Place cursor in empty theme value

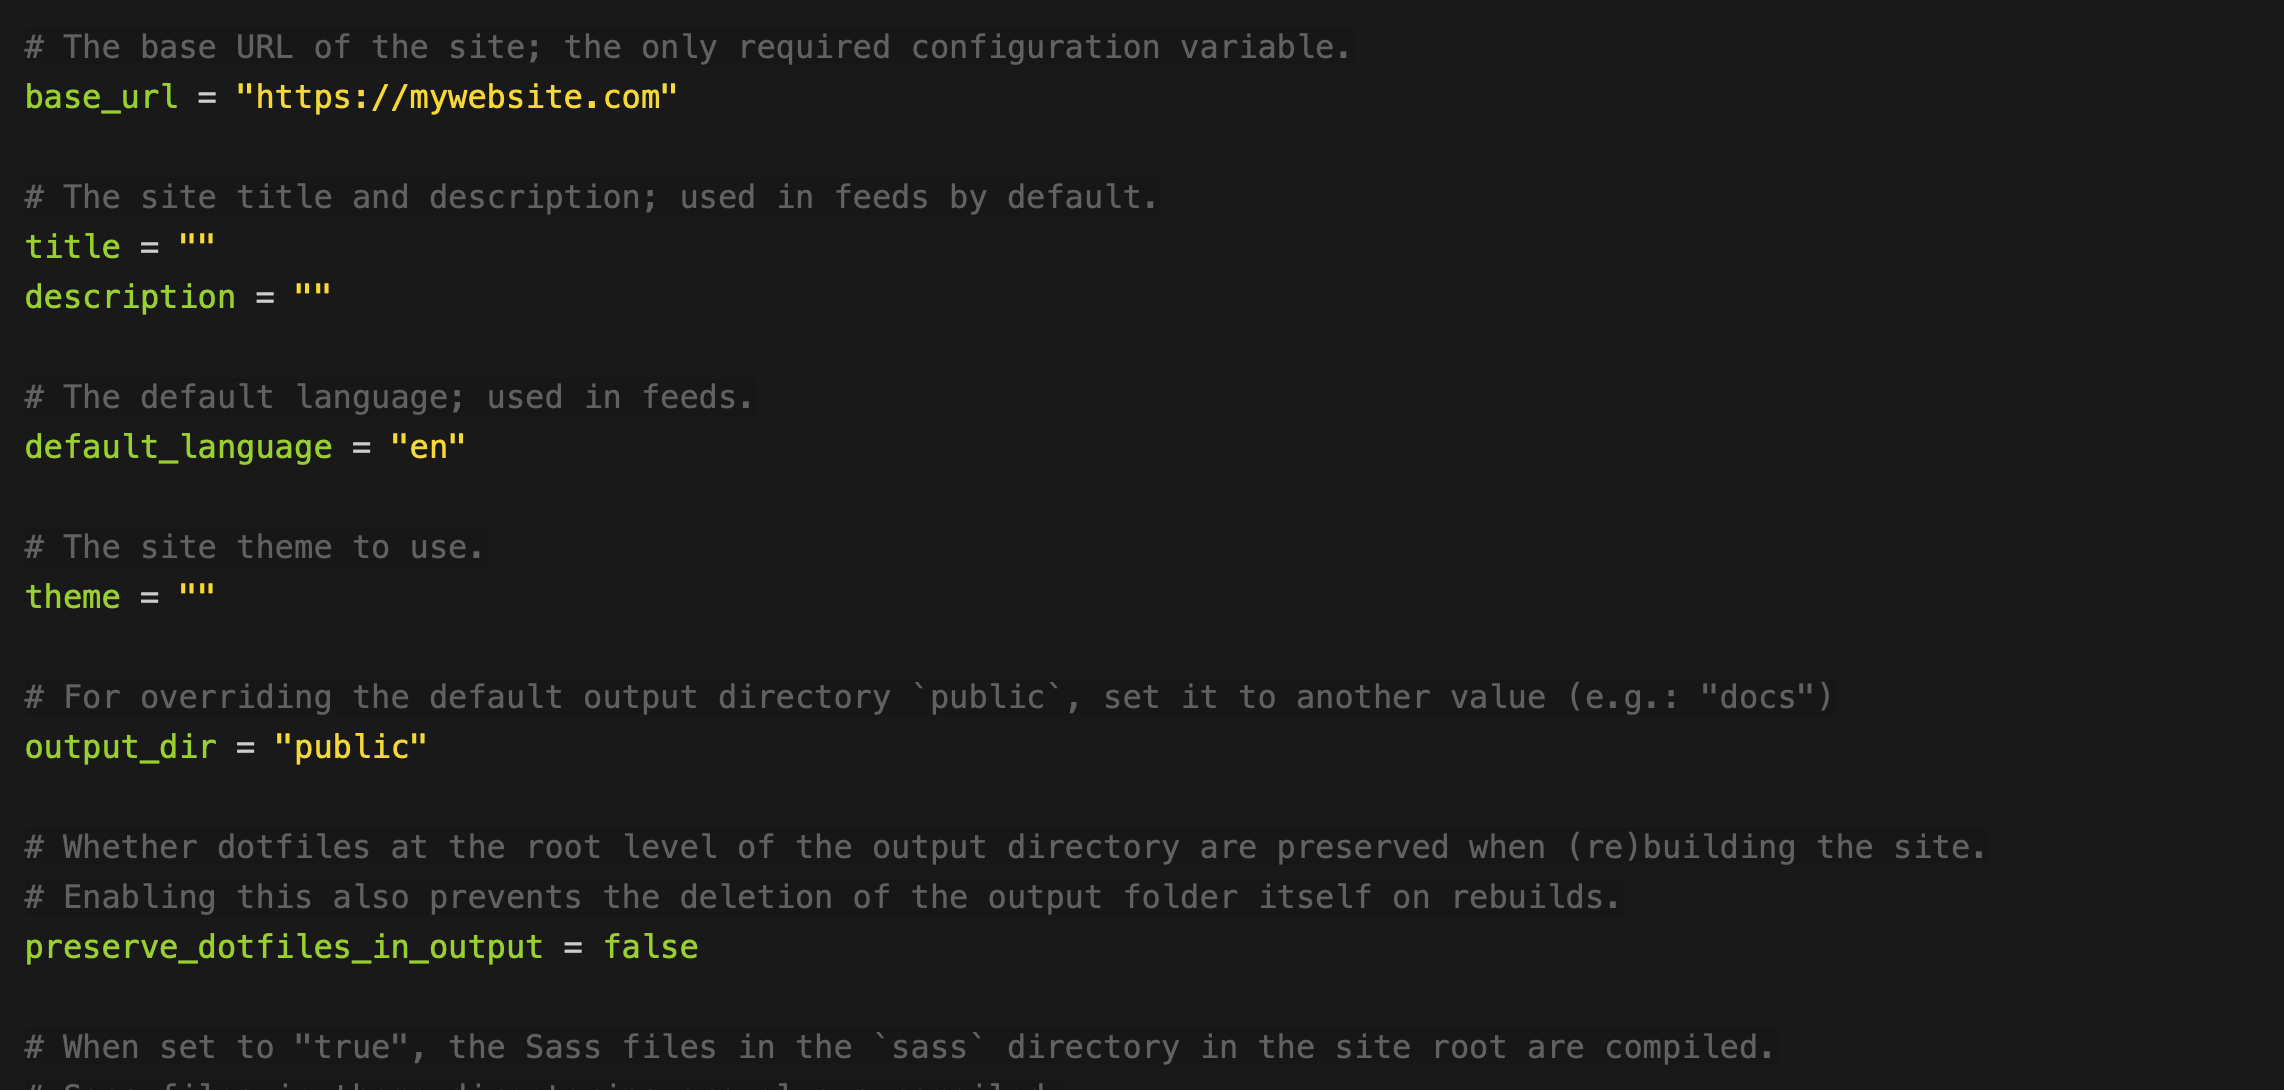[197, 596]
